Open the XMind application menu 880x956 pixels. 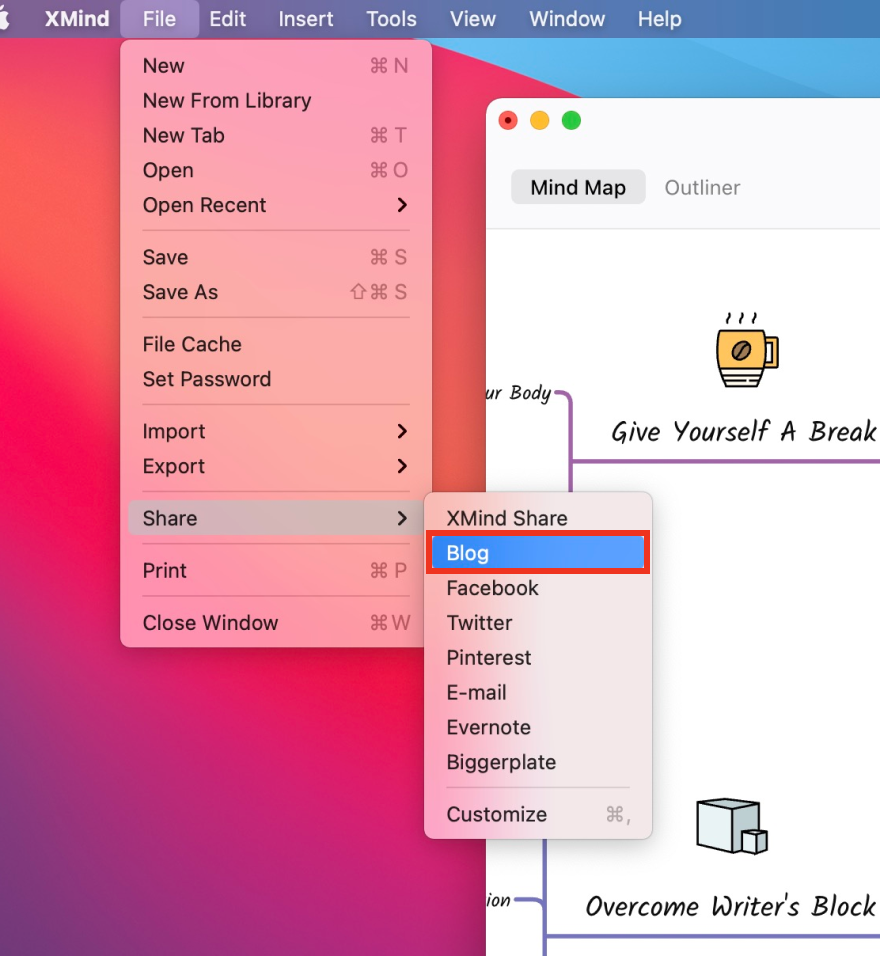point(77,19)
